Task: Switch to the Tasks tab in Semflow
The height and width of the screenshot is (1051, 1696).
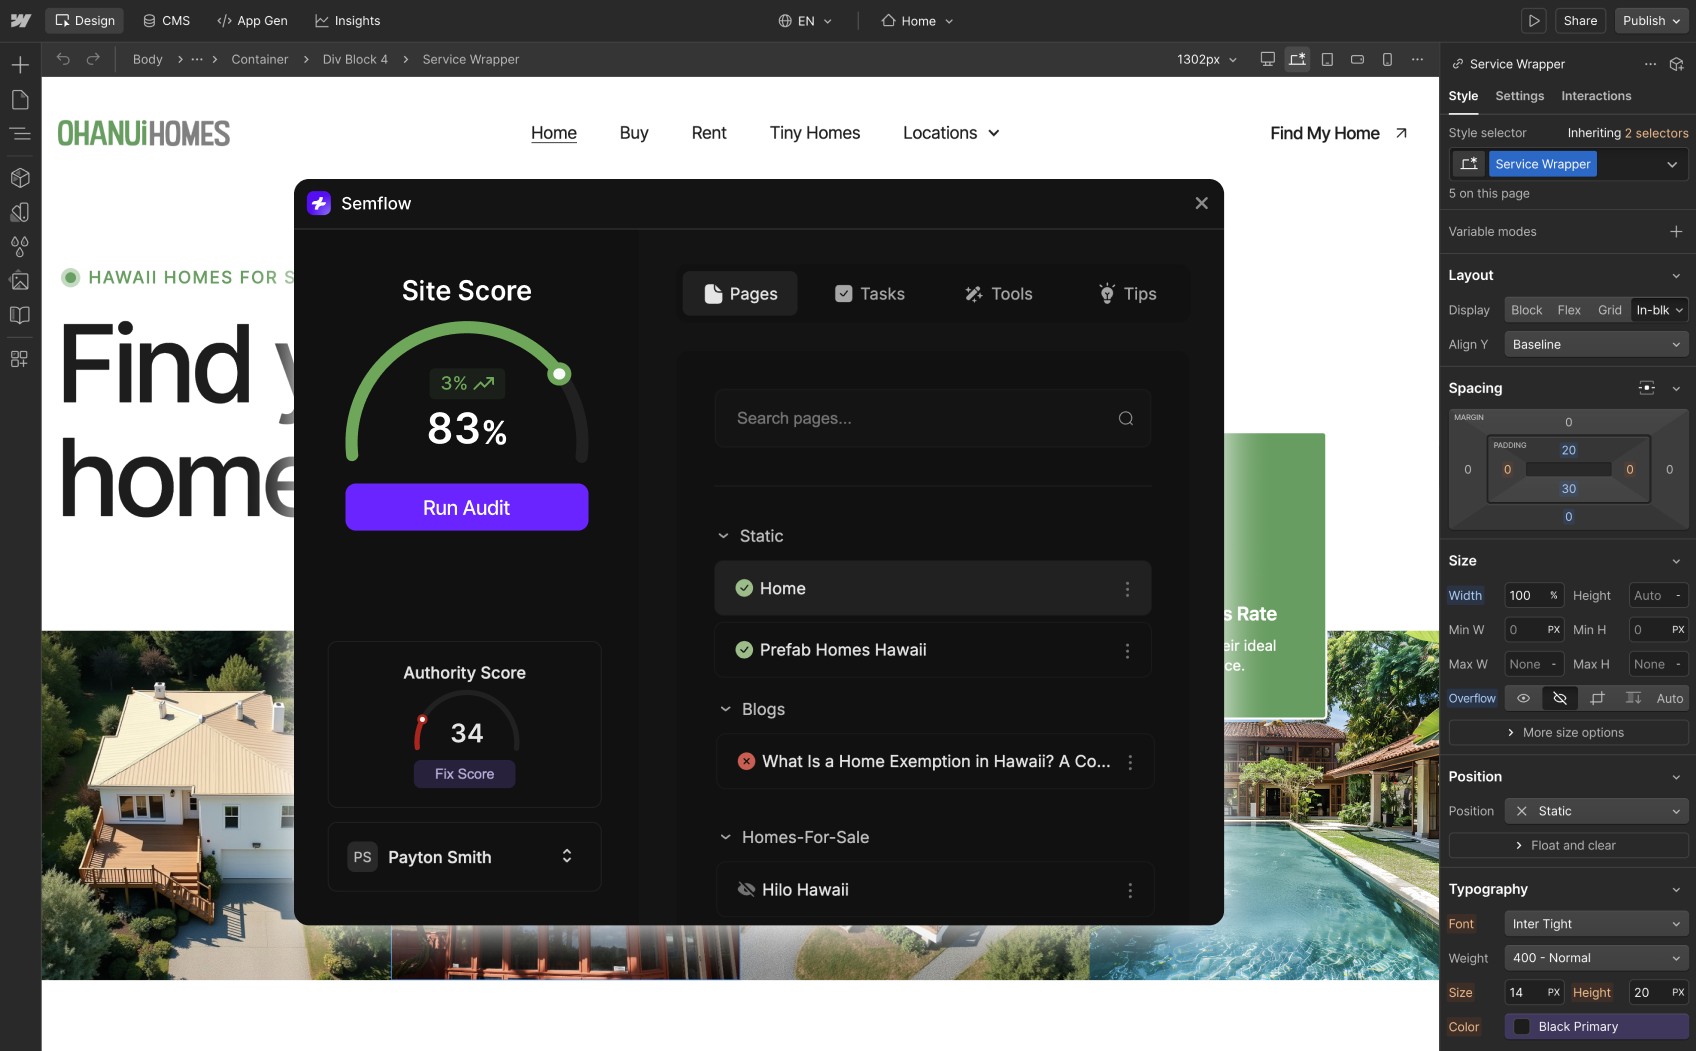Action: (870, 294)
